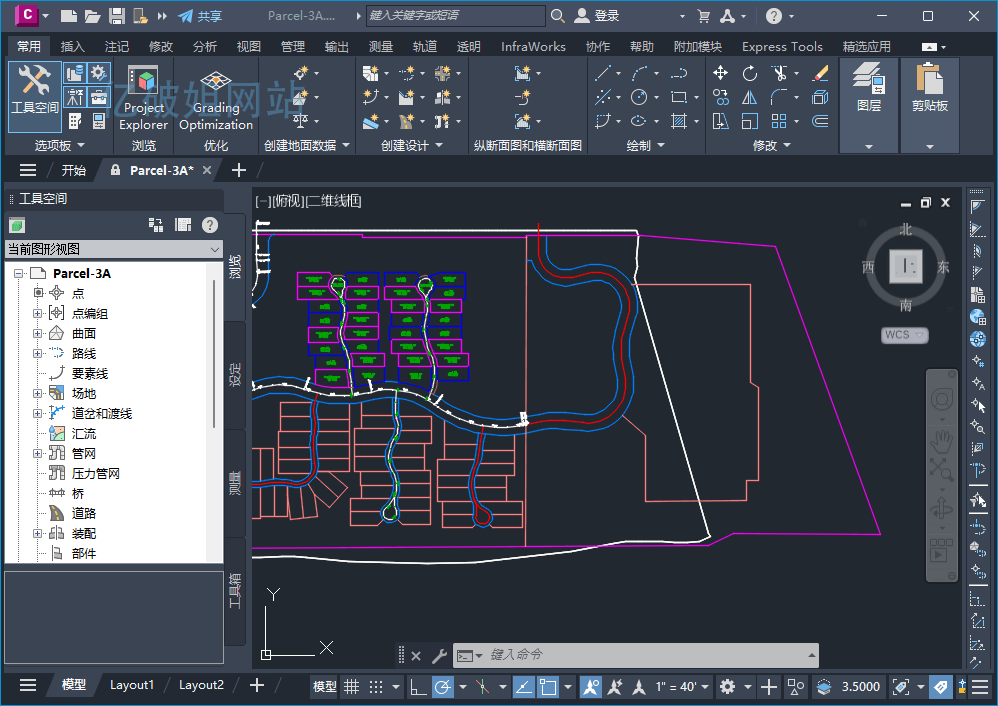Open annotation scale 1" = 40' dropdown

pos(682,686)
